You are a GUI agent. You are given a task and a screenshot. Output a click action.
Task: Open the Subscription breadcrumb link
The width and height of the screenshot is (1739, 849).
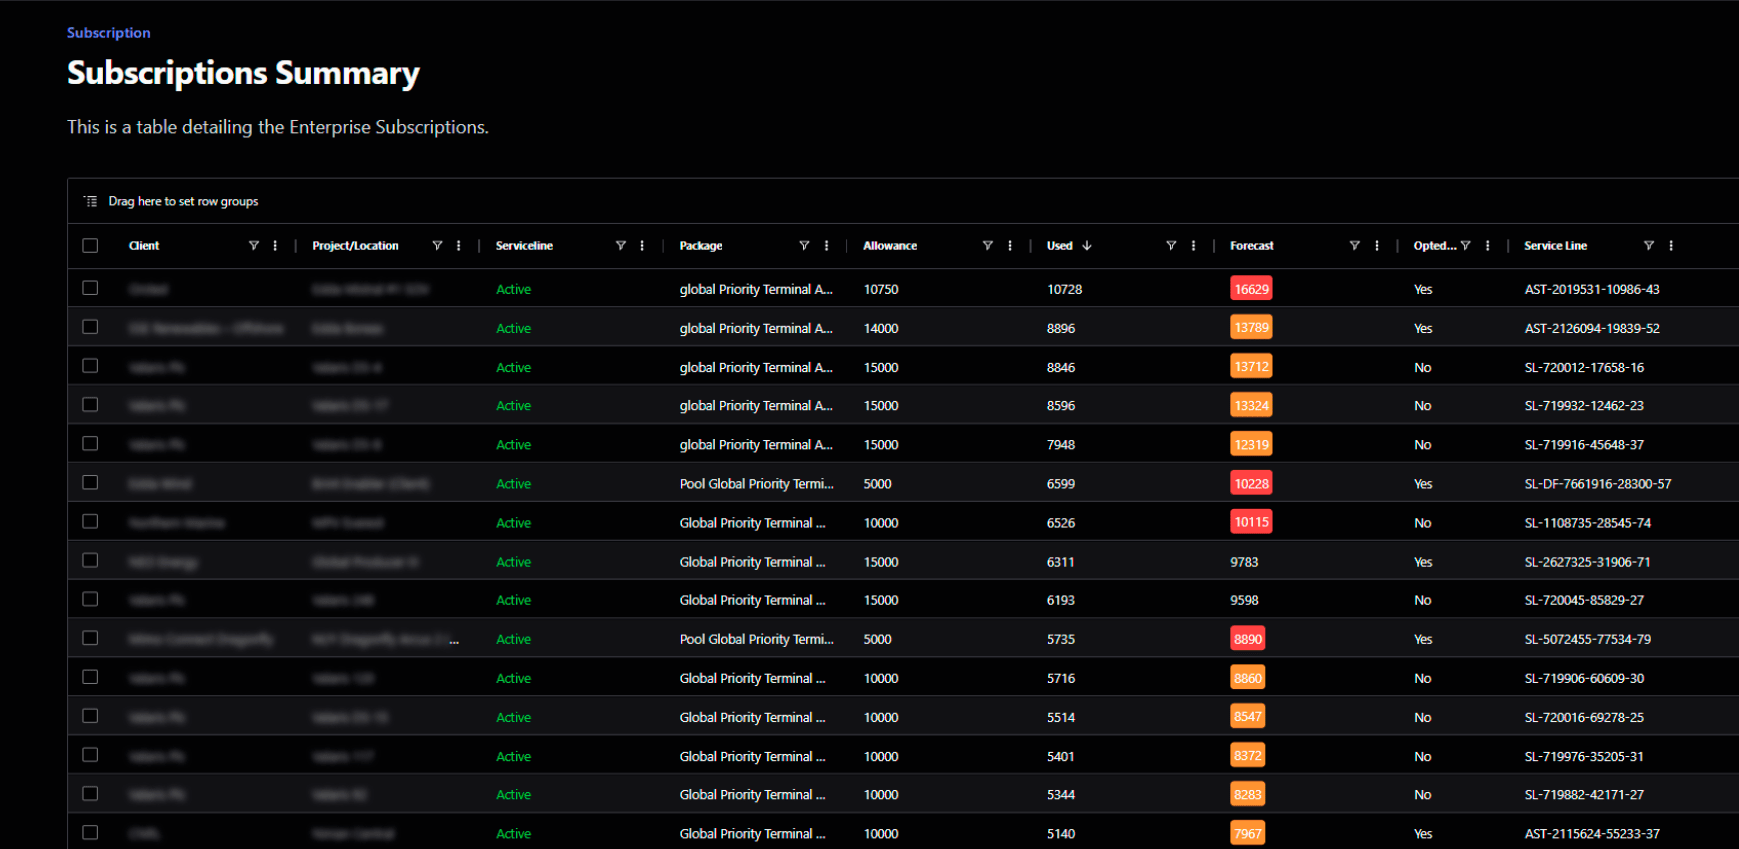[109, 33]
